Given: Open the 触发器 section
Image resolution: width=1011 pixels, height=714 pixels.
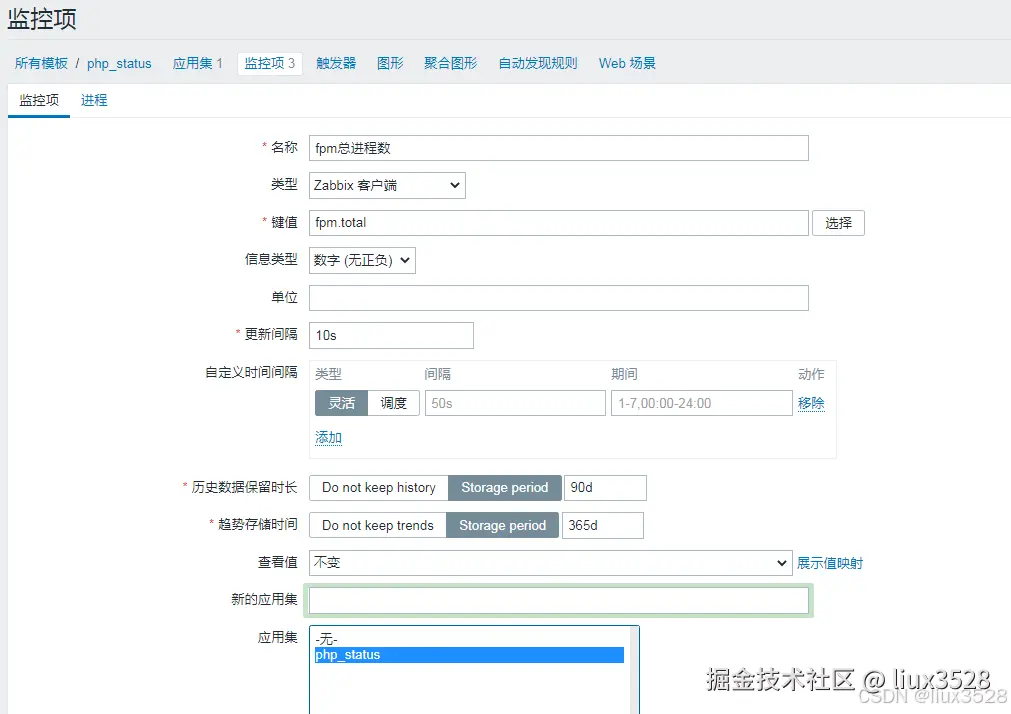Looking at the screenshot, I should (x=336, y=63).
